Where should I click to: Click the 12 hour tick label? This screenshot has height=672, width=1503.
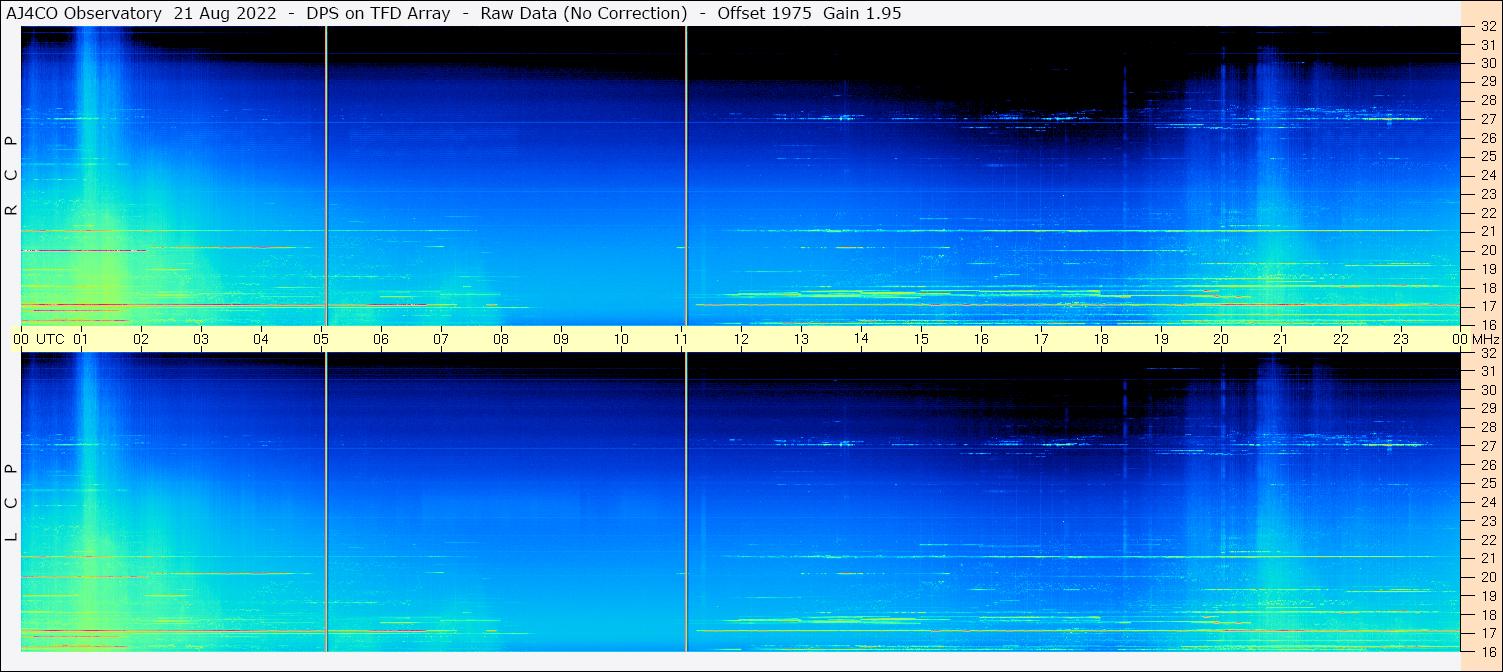click(x=741, y=339)
